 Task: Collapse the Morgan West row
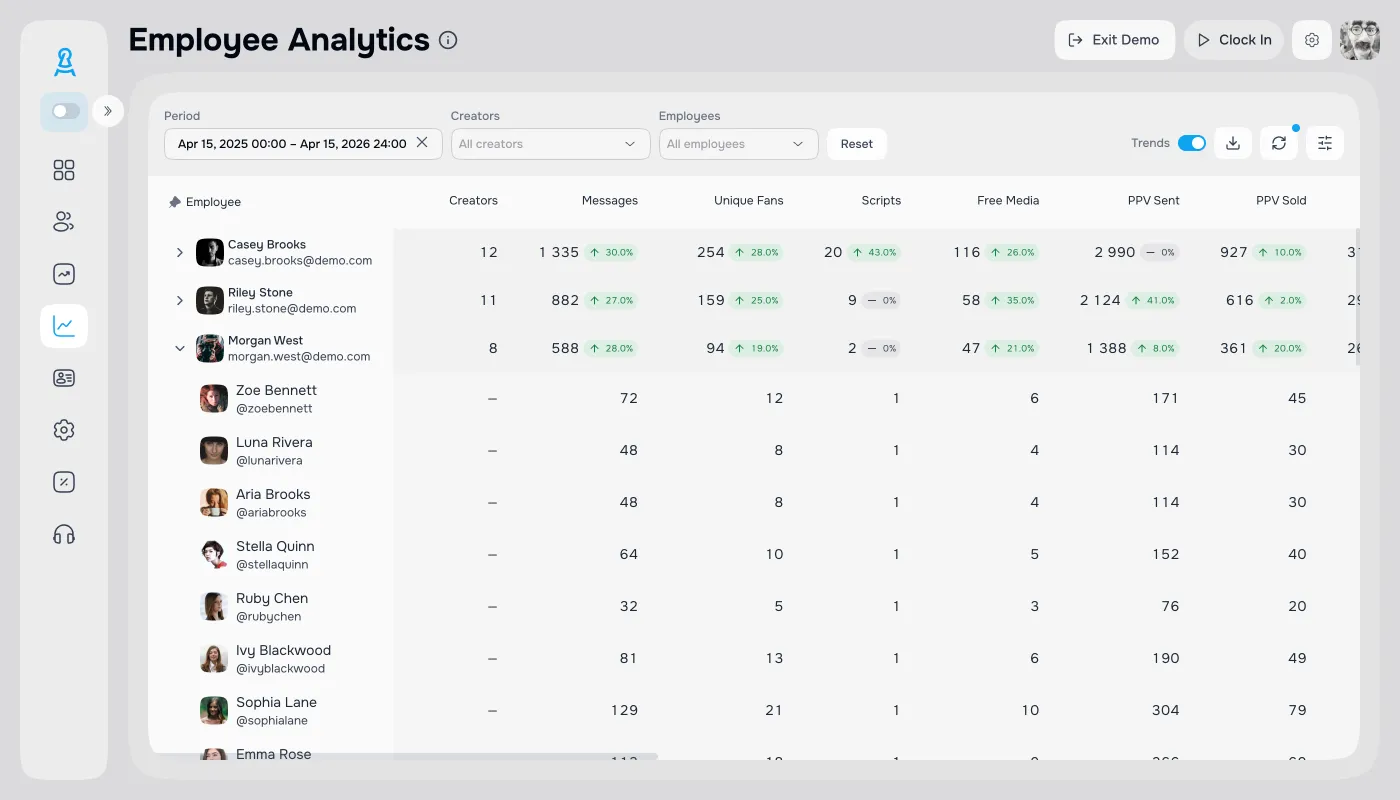[x=180, y=349]
